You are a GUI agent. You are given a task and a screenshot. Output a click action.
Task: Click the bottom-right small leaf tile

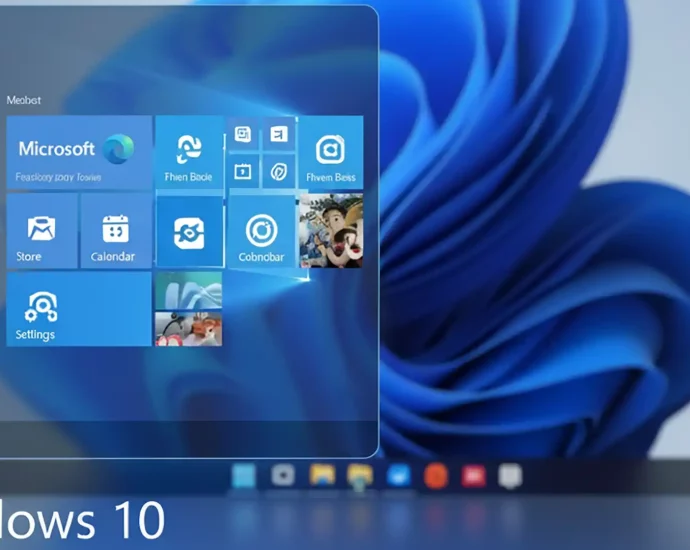point(279,171)
